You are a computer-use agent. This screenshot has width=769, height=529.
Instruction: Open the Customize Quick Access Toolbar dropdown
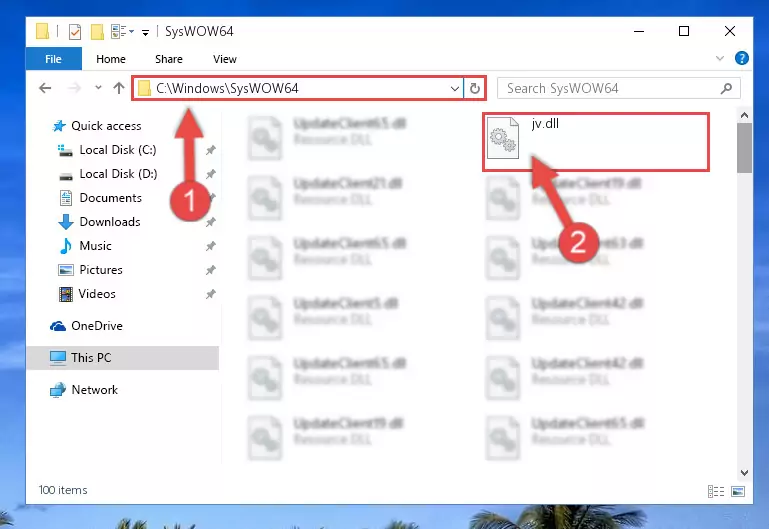pos(145,33)
